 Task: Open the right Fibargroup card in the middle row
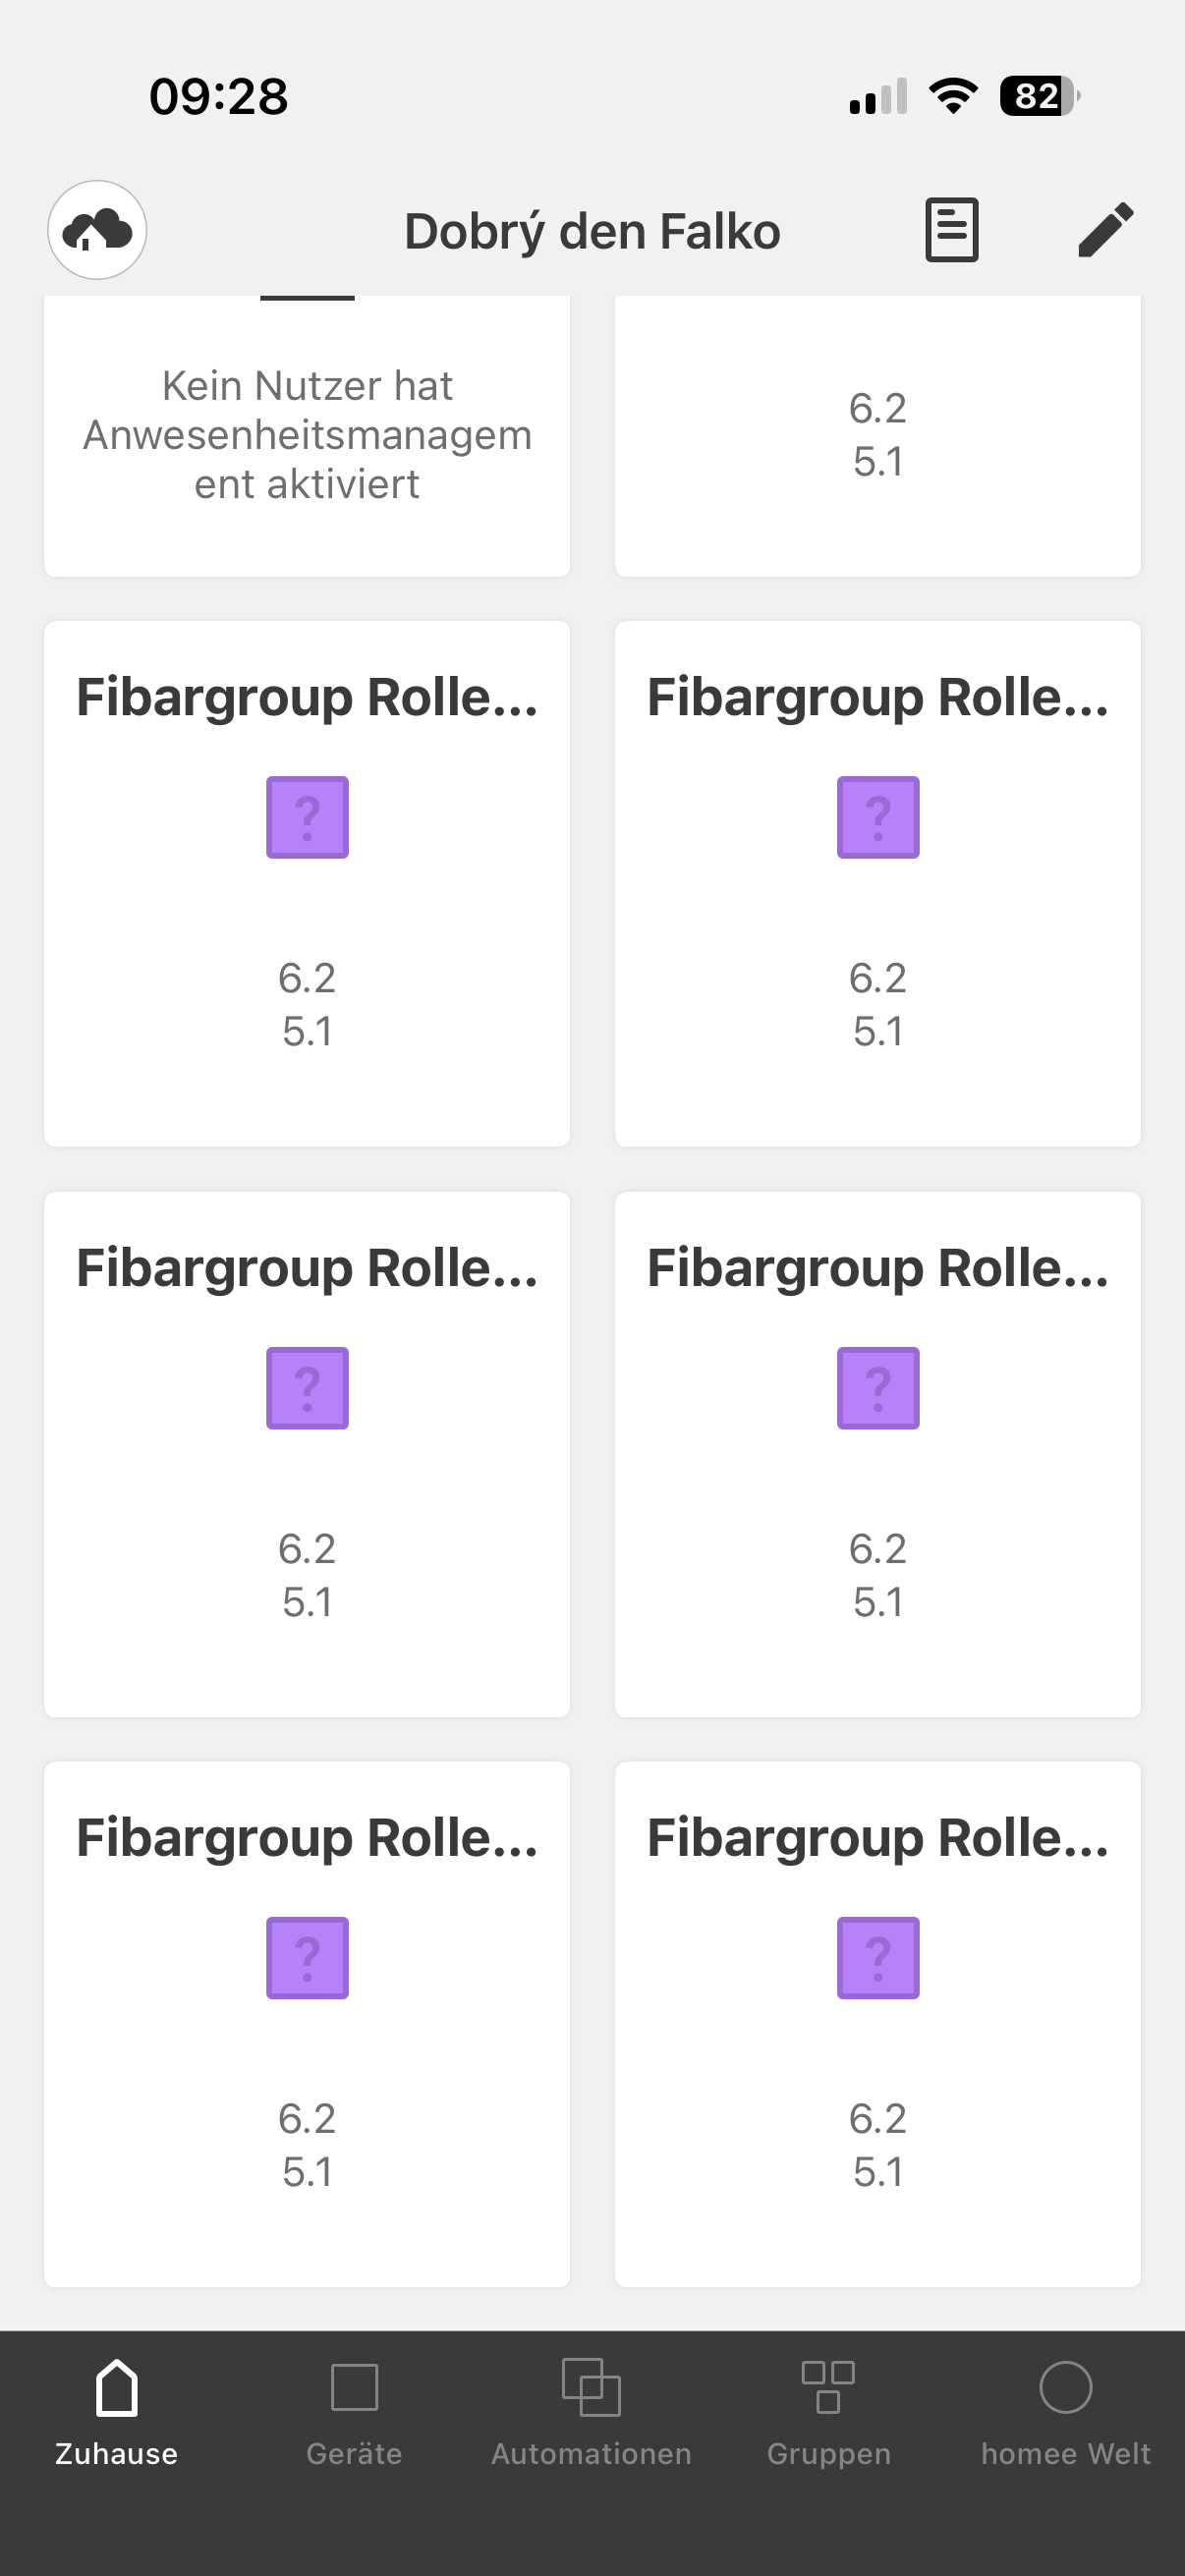(877, 1454)
